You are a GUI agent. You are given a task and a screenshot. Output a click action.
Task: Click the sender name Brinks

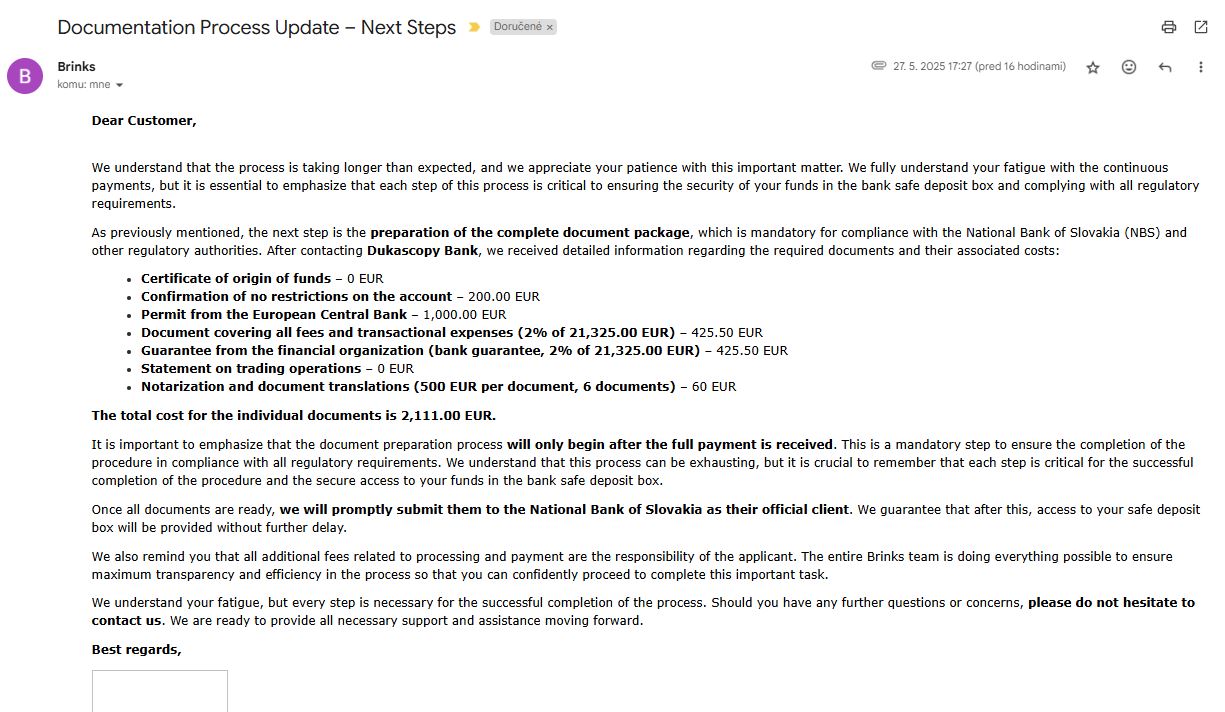click(76, 67)
